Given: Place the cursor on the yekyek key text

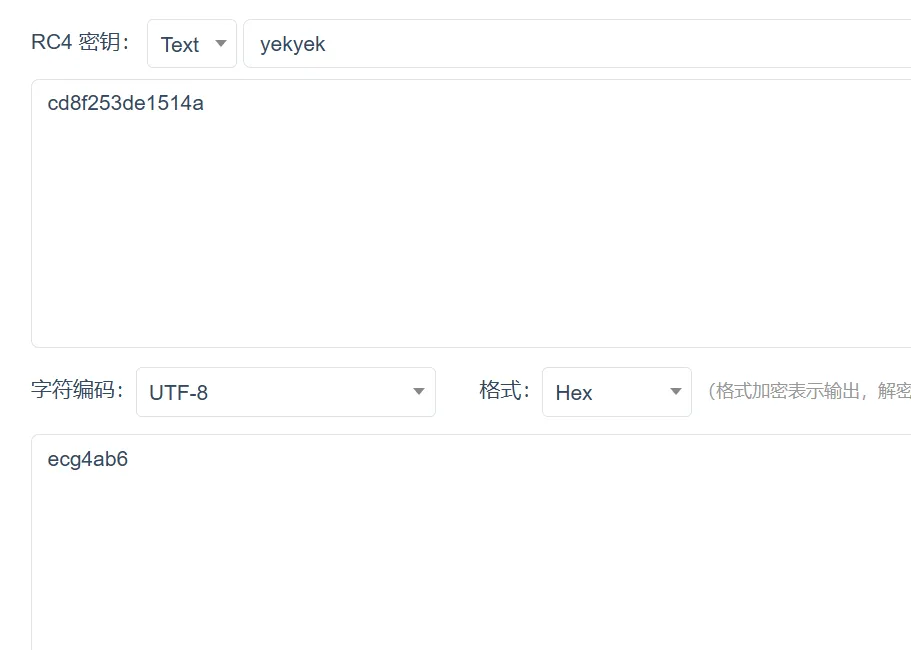Looking at the screenshot, I should (x=292, y=45).
